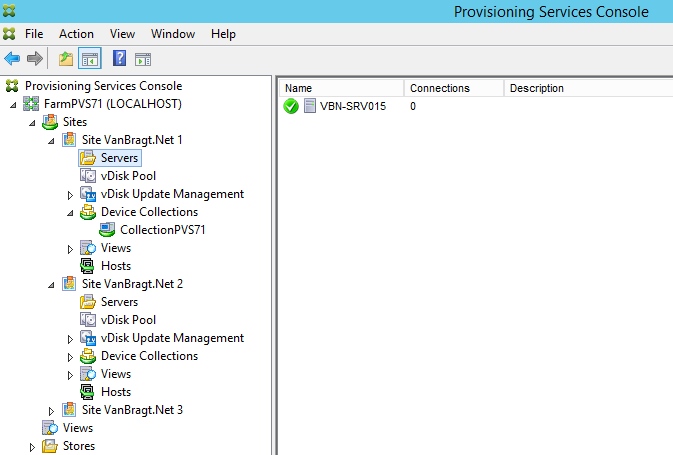
Task: Collapse Site VanBragt.Net 2
Action: pyautogui.click(x=51, y=285)
